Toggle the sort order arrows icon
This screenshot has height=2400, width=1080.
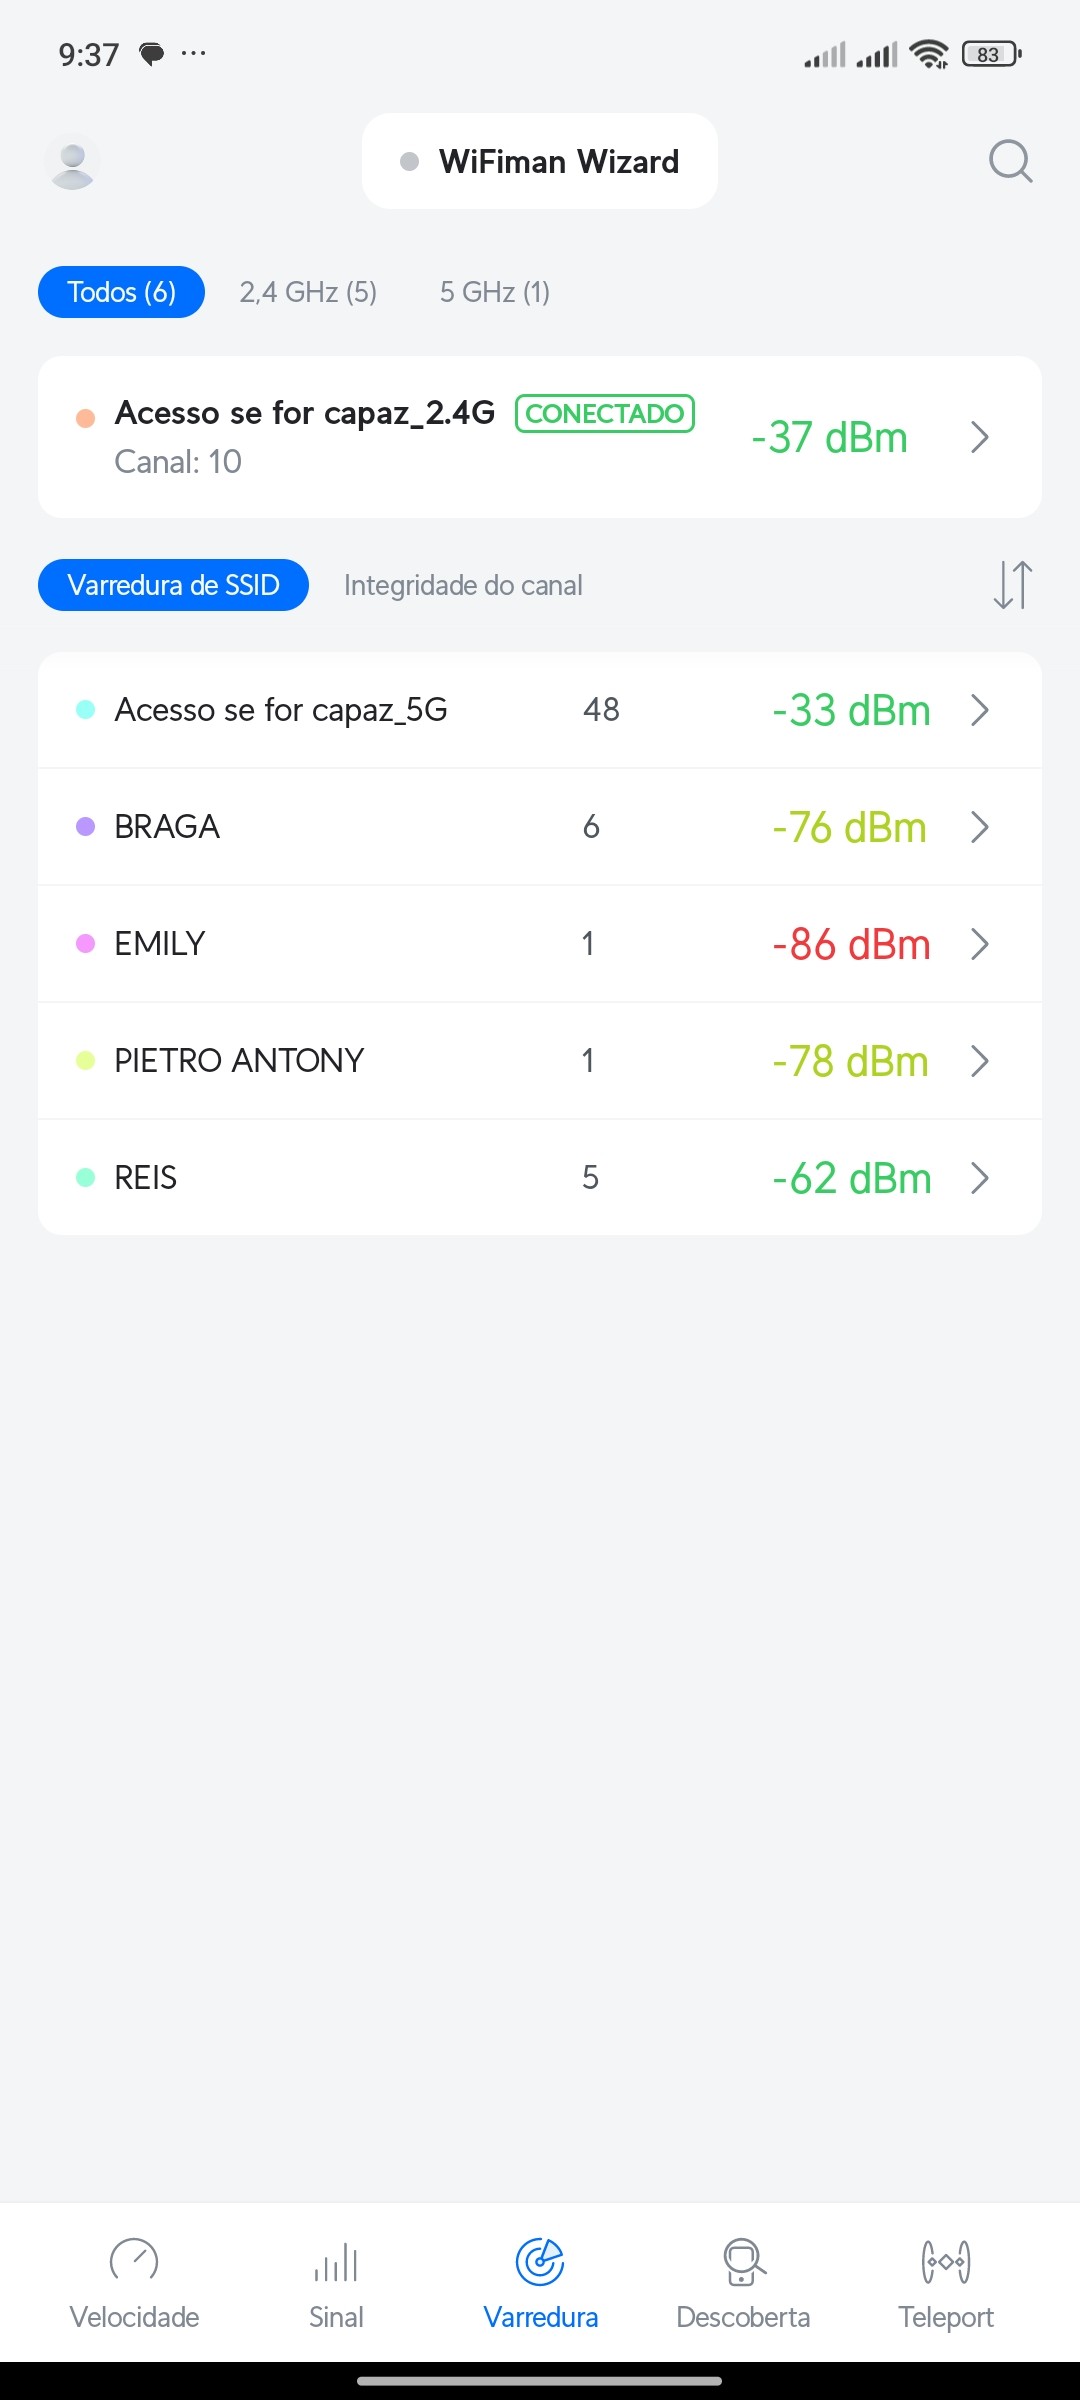coord(1012,585)
